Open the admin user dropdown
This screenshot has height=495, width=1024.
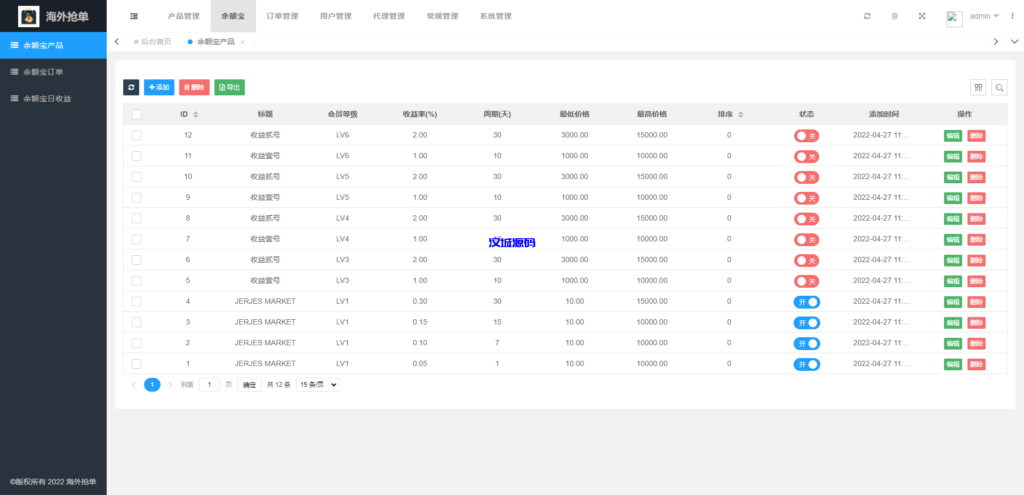(983, 16)
